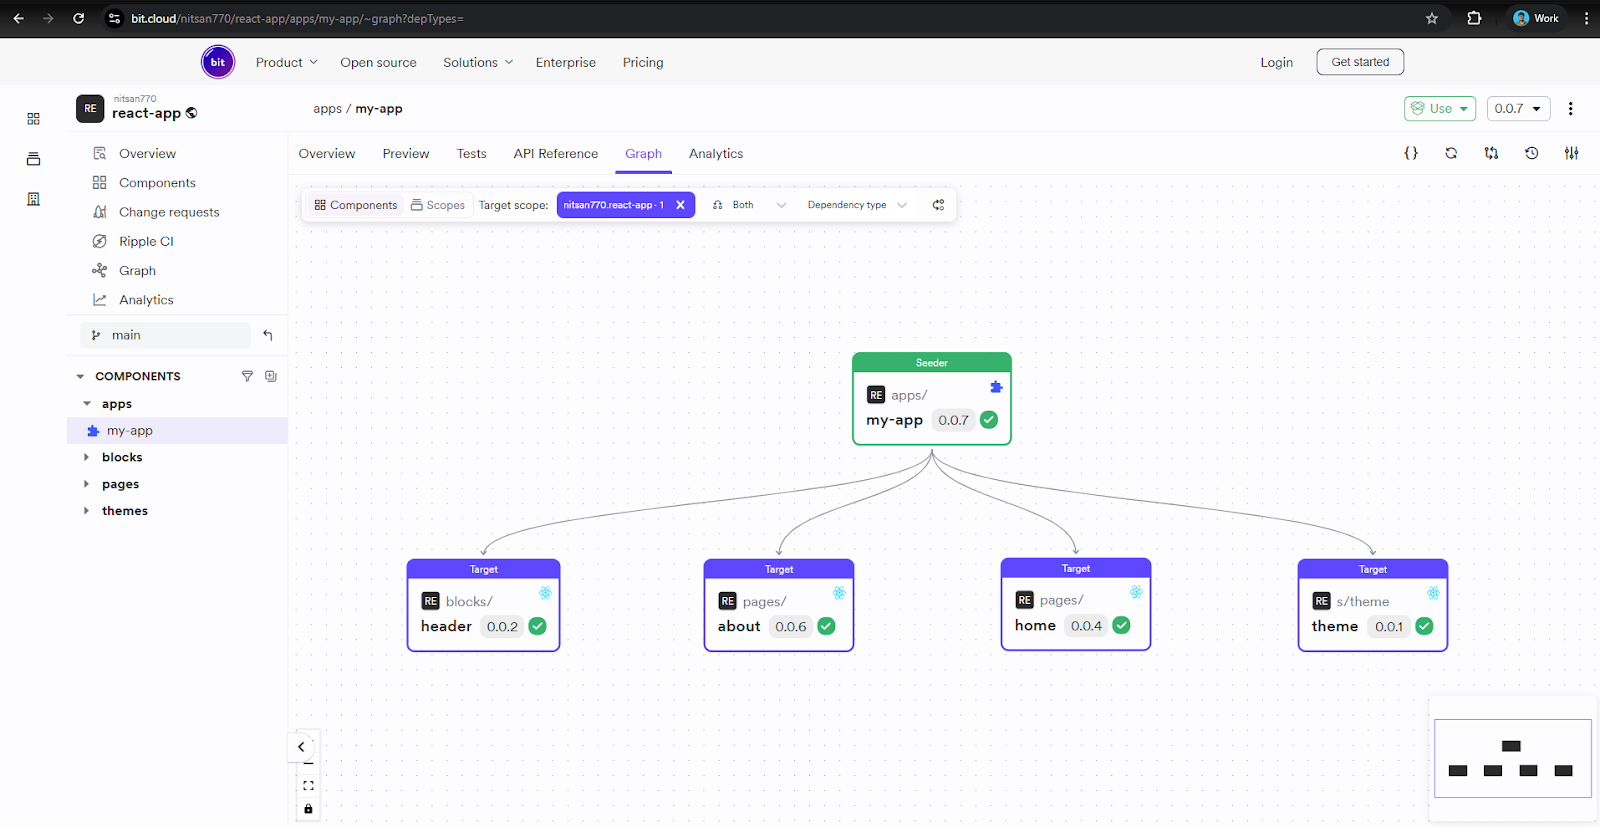1600x827 pixels.
Task: Select the Graph tab
Action: (x=644, y=154)
